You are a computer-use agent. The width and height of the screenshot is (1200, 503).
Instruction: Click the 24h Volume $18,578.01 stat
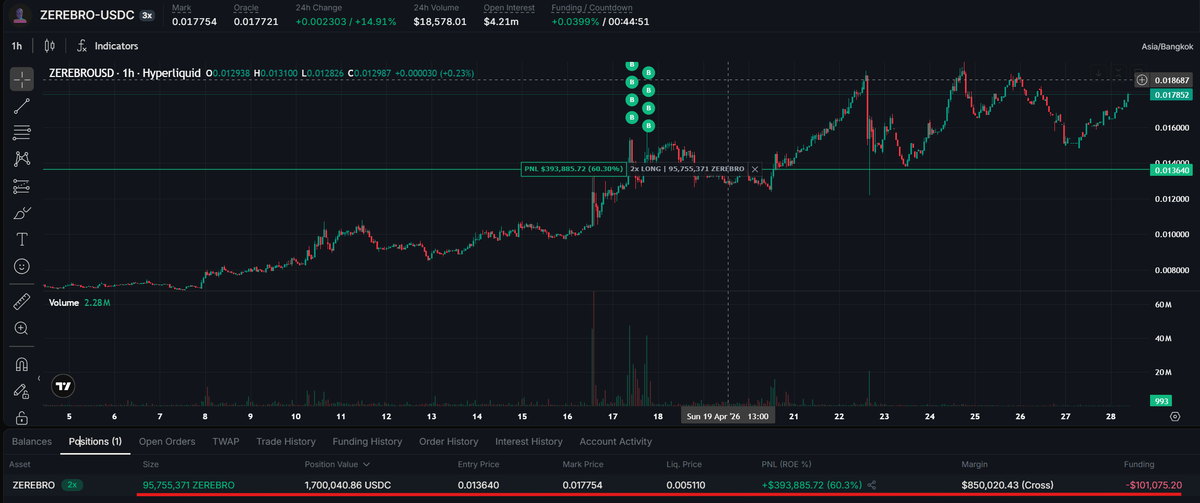(440, 15)
